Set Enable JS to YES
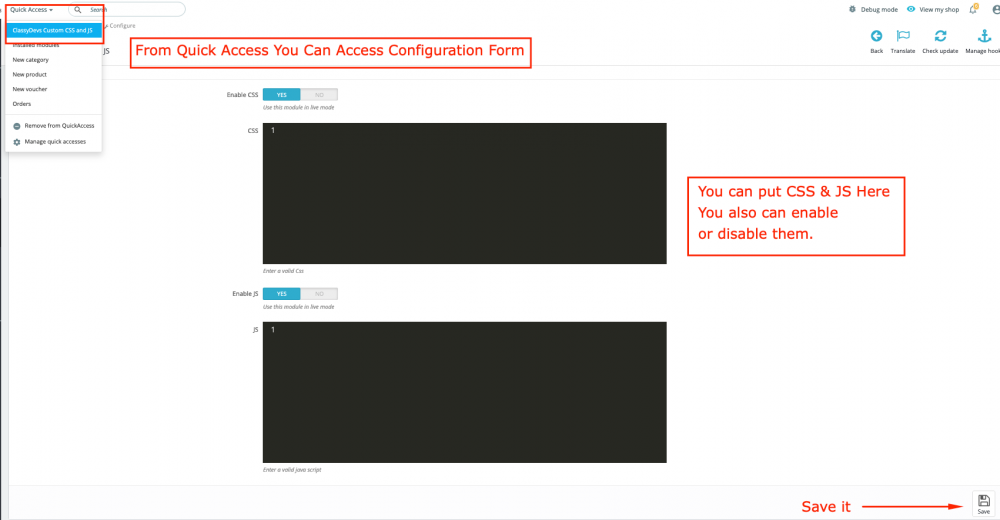 pyautogui.click(x=281, y=293)
